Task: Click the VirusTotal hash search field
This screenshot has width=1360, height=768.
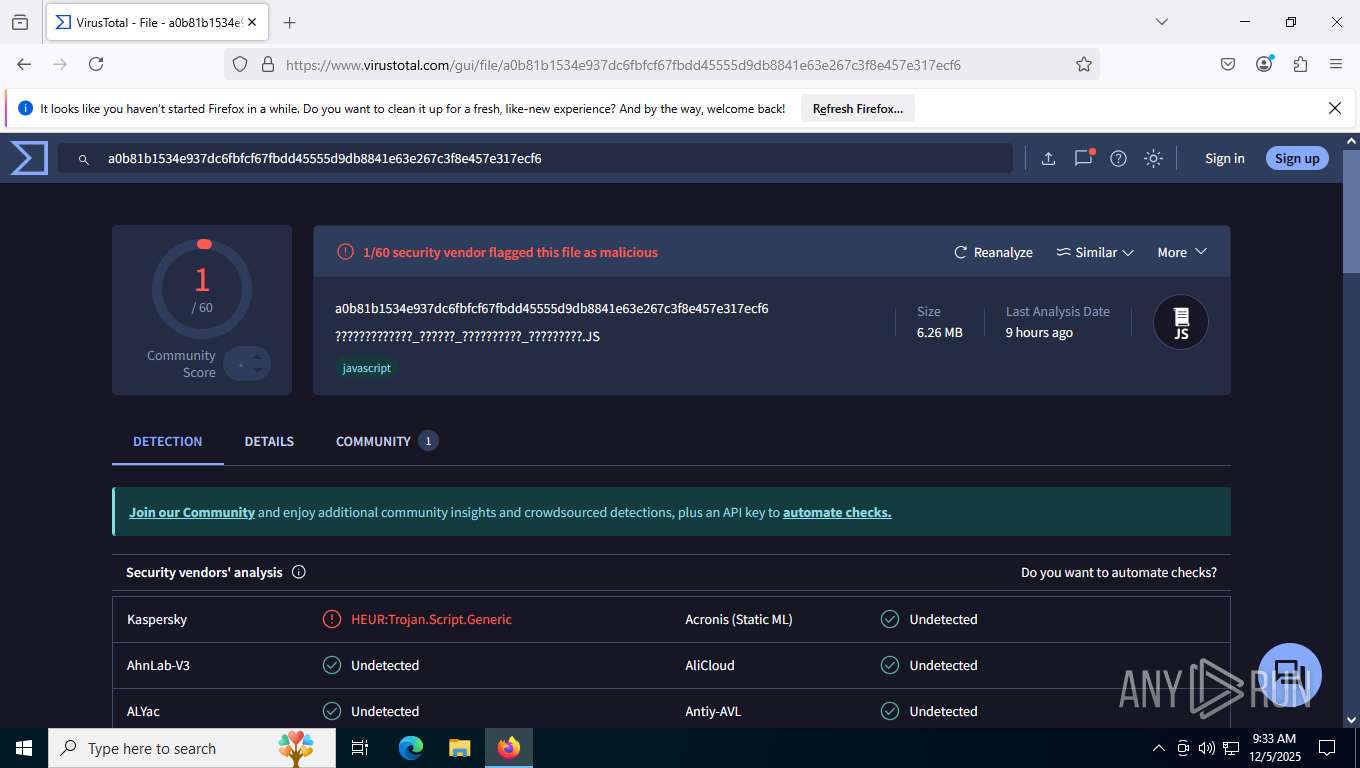Action: [535, 158]
